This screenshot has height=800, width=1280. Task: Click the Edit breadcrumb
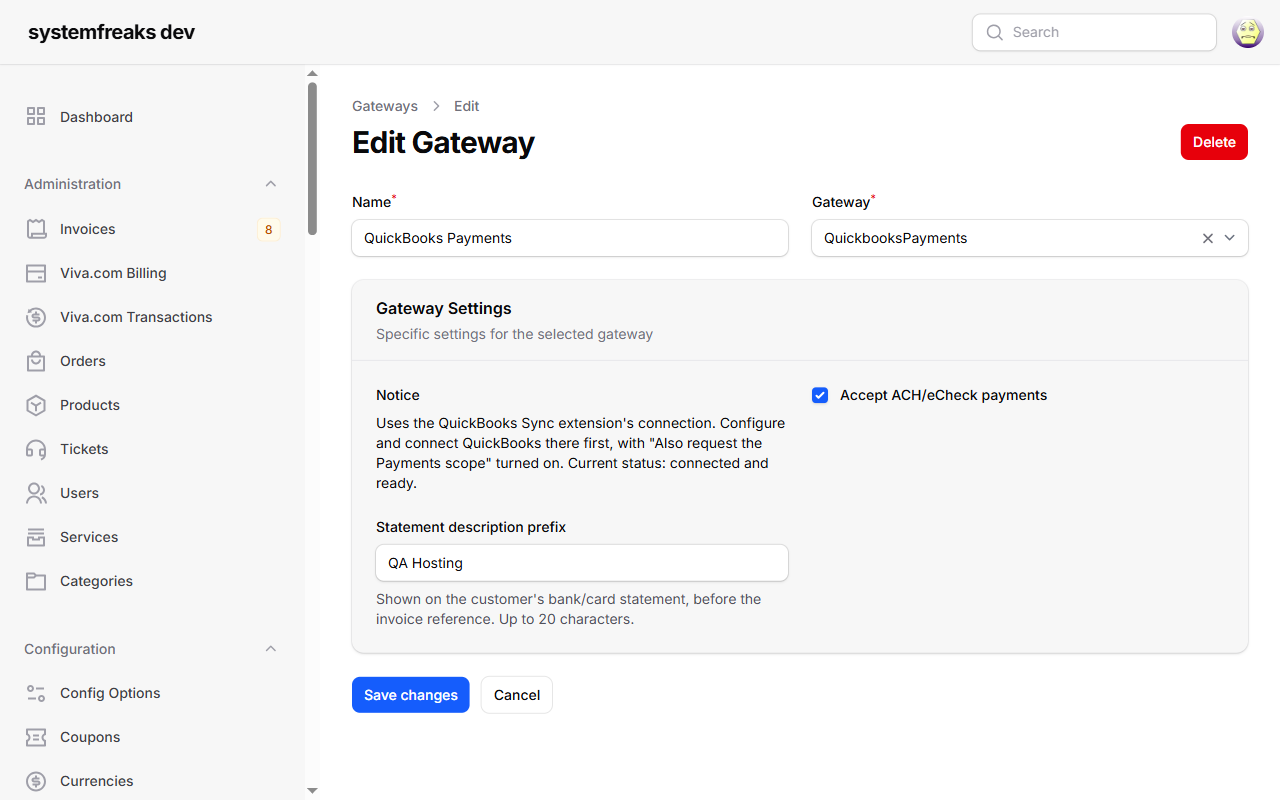(x=466, y=106)
